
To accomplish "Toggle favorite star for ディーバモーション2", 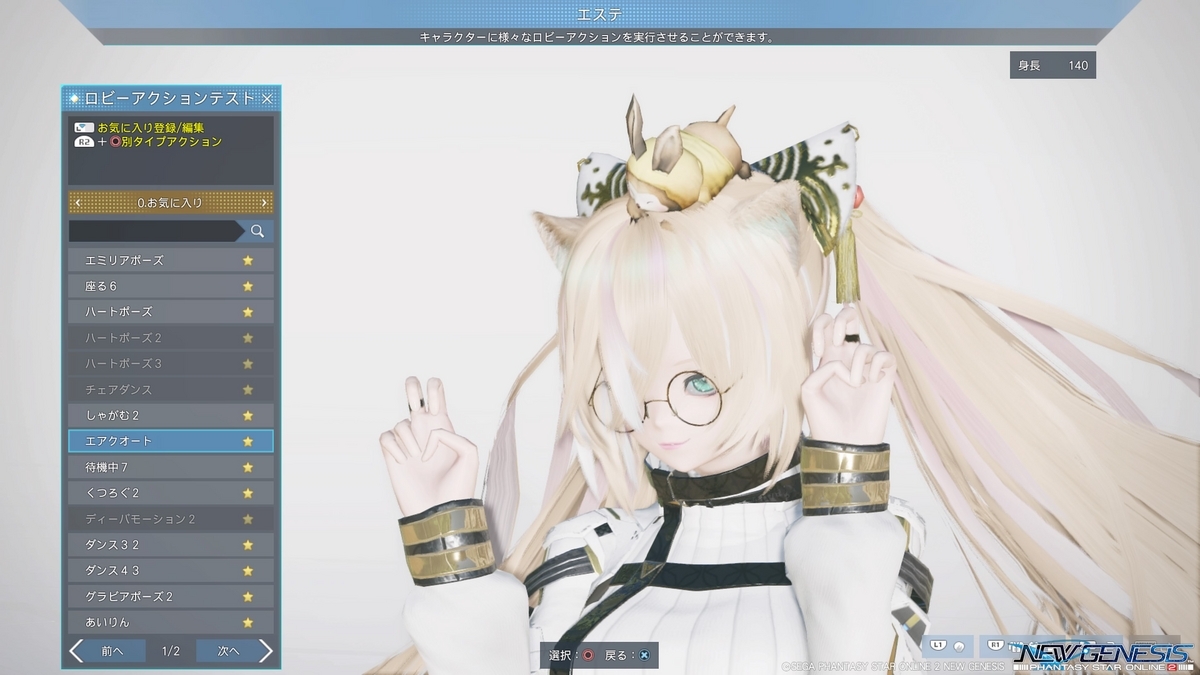I will click(248, 519).
